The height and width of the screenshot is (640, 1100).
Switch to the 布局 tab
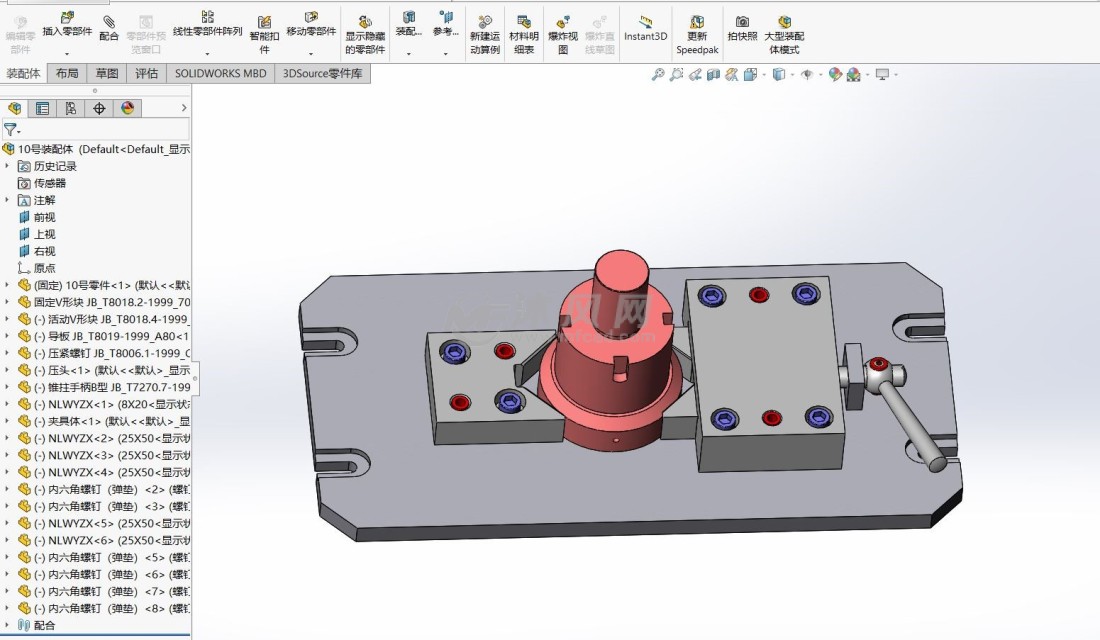pyautogui.click(x=67, y=73)
